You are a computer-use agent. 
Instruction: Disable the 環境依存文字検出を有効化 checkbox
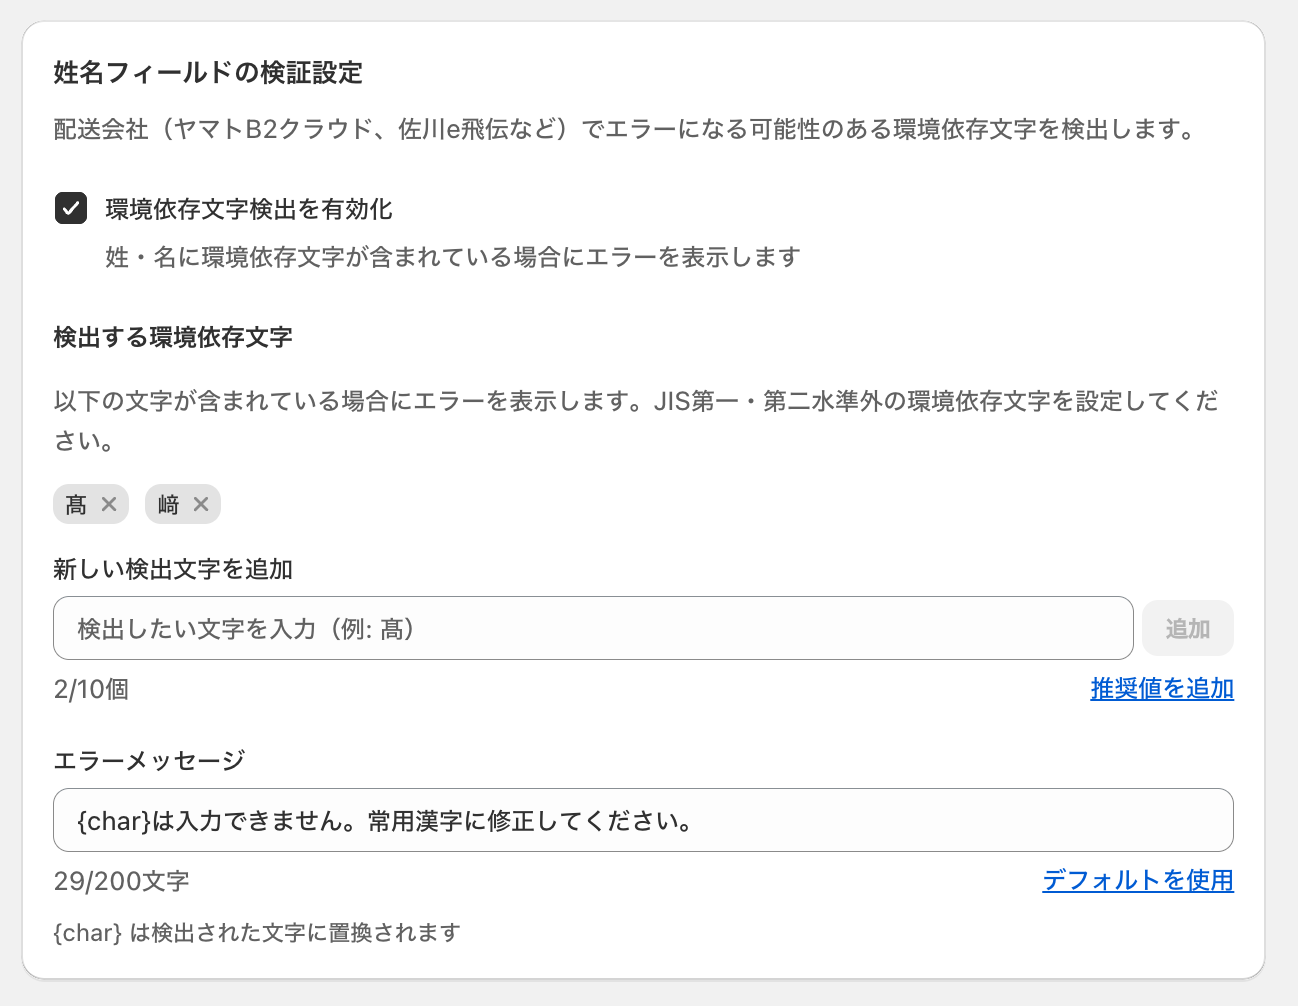[70, 209]
